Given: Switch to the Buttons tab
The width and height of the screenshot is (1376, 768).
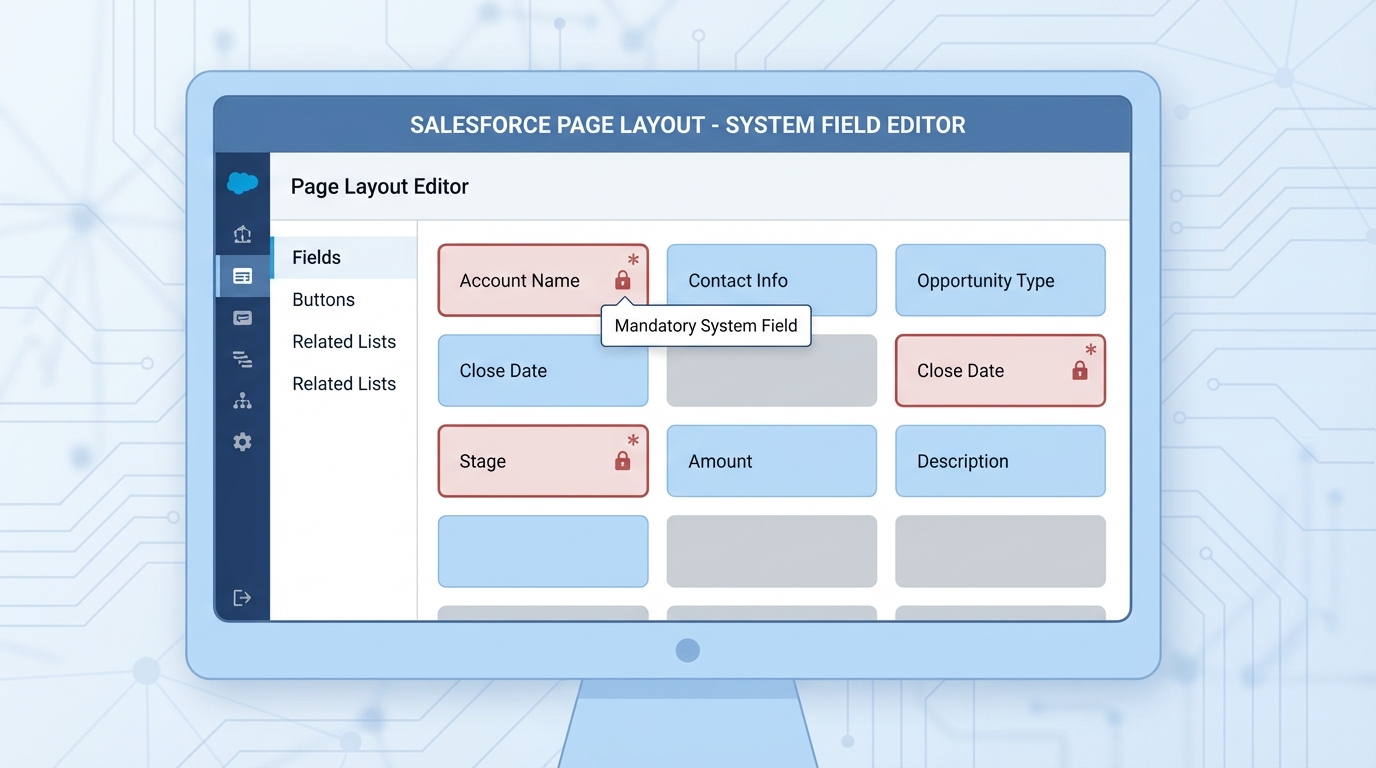Looking at the screenshot, I should [x=323, y=299].
